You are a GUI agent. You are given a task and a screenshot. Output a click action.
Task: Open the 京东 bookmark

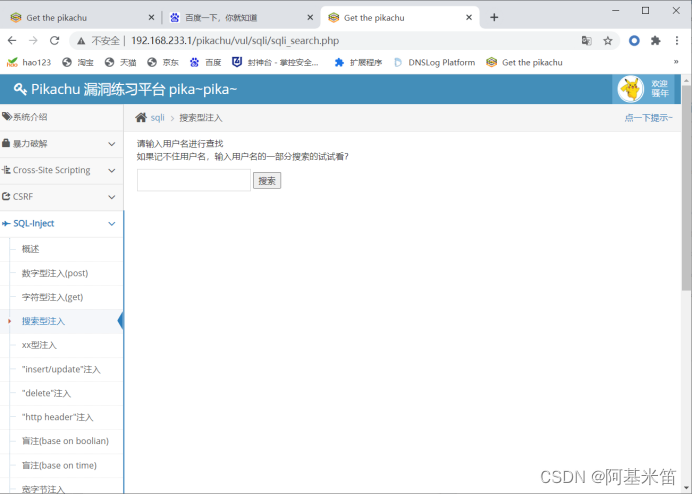point(163,63)
